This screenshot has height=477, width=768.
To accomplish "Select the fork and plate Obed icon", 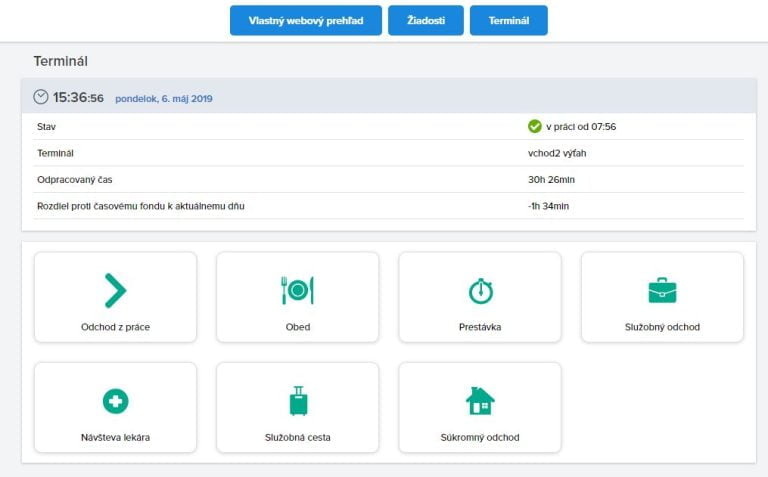I will pos(297,290).
